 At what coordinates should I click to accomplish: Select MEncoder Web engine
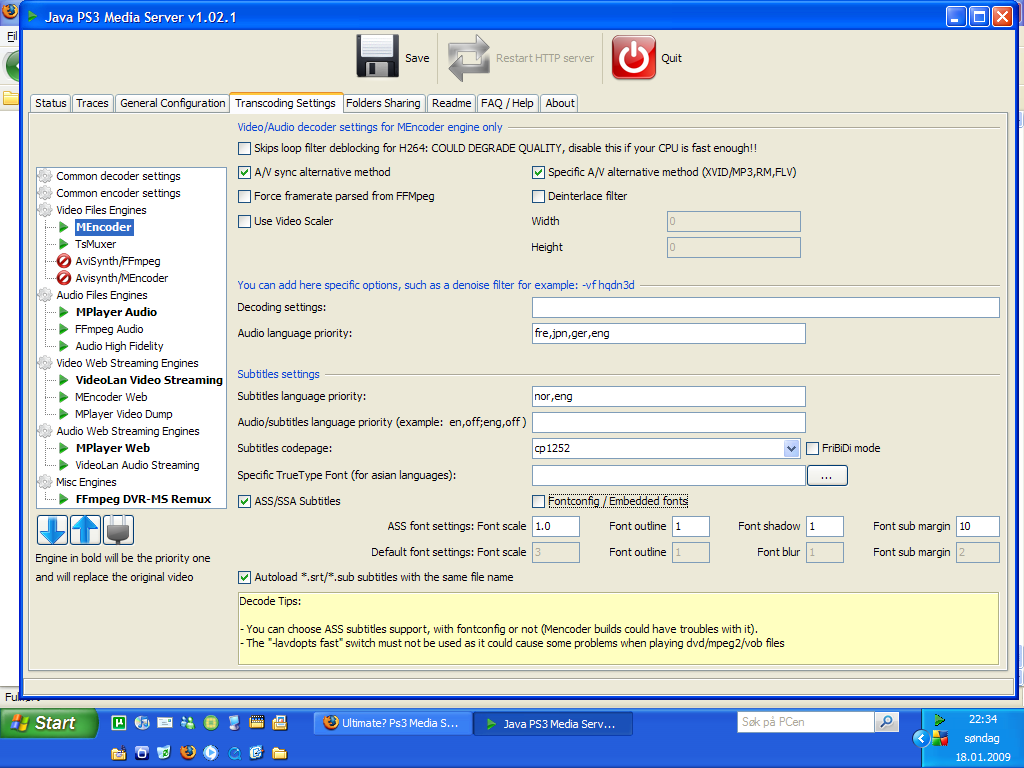click(111, 397)
